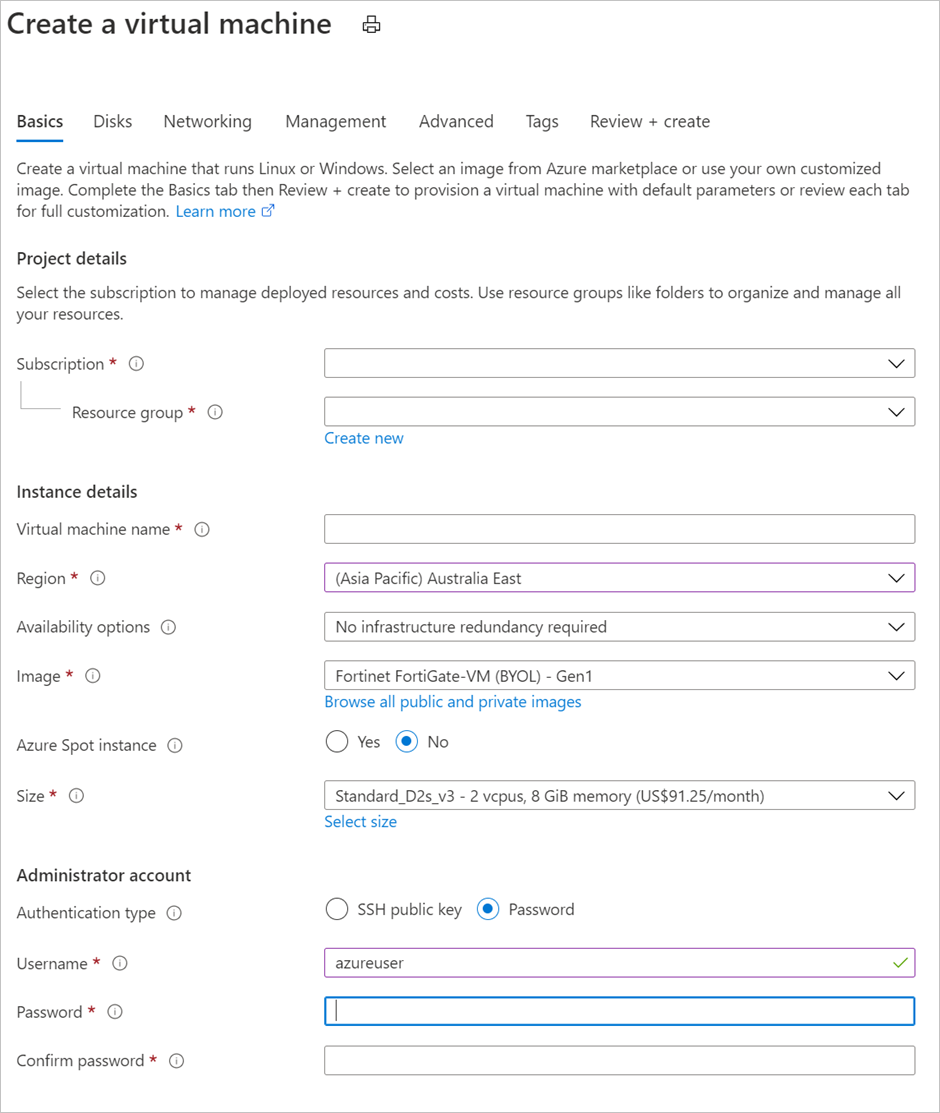Select Password authentication type
The height and width of the screenshot is (1113, 940).
pos(488,909)
